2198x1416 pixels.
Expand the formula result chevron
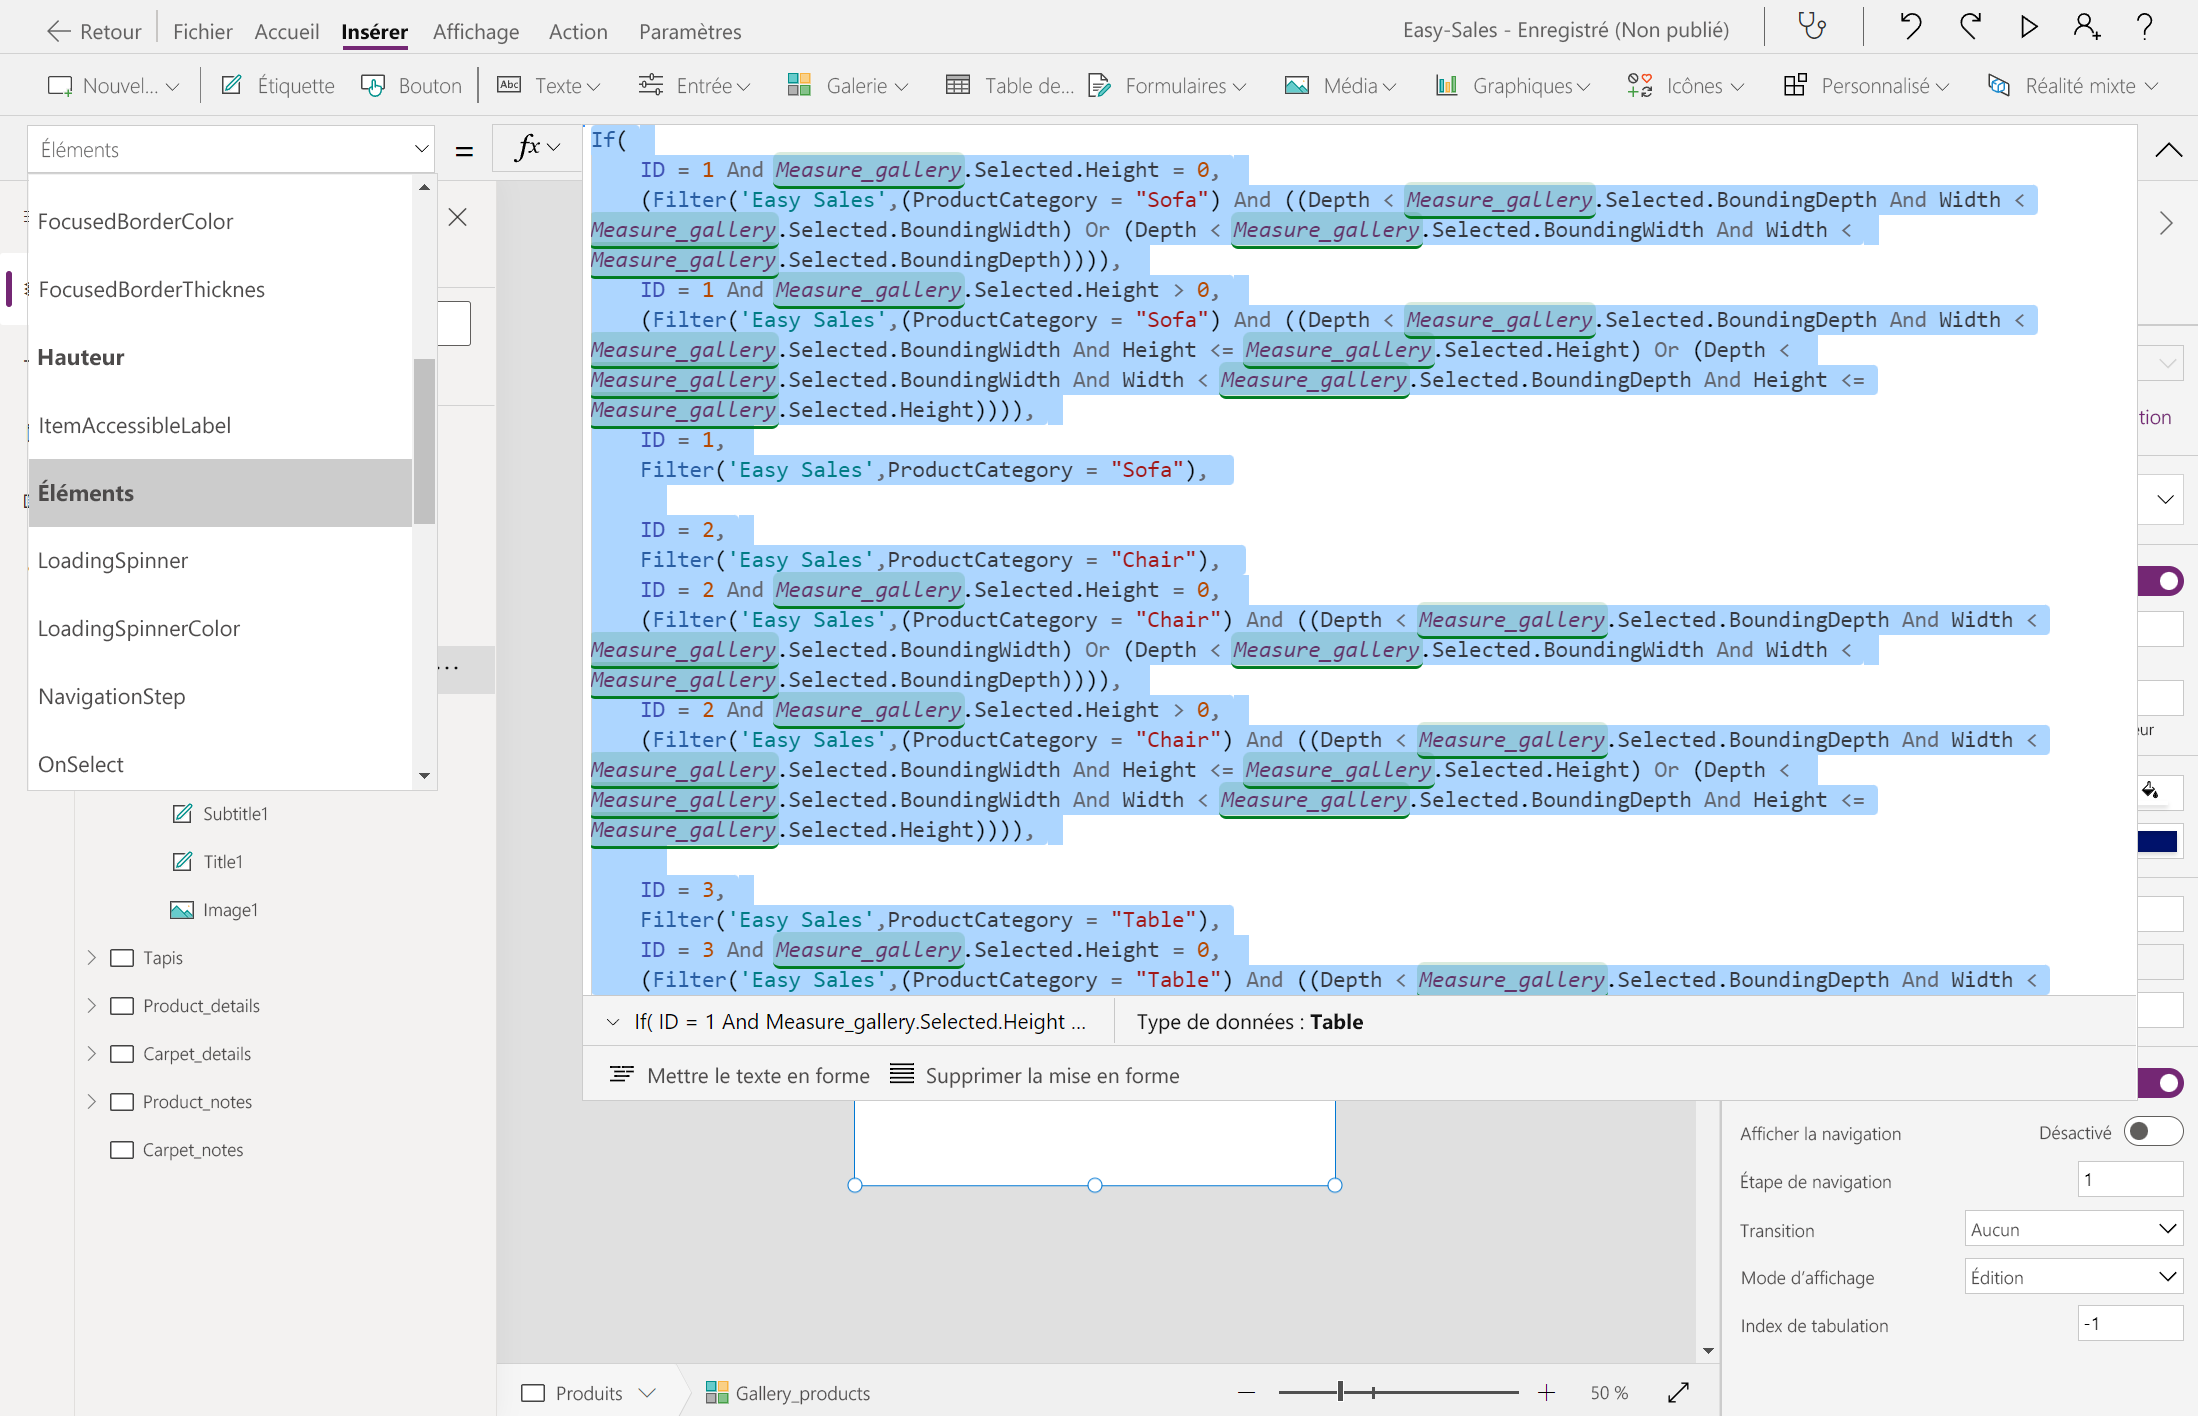(x=612, y=1022)
